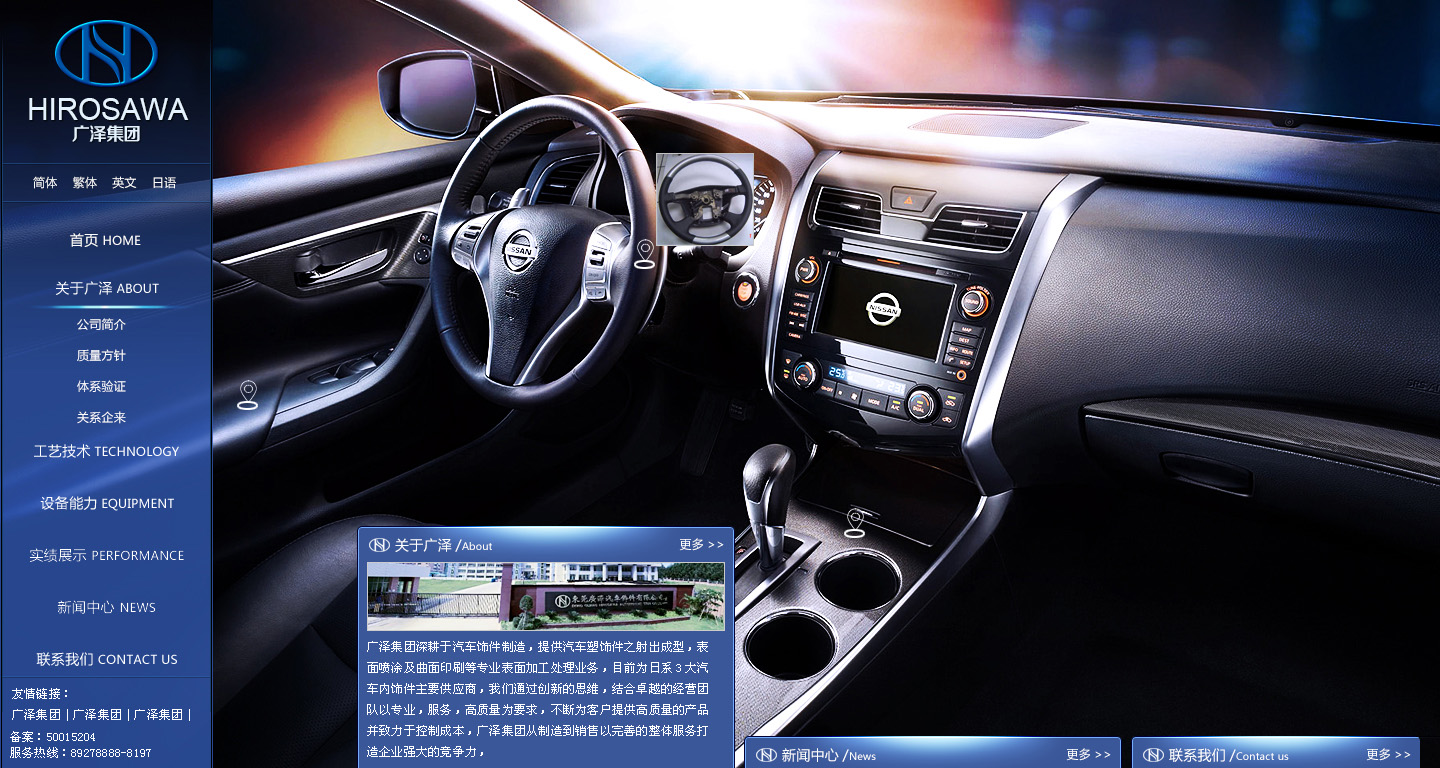Select the 质量方针 submenu item
The height and width of the screenshot is (768, 1440).
click(x=101, y=356)
